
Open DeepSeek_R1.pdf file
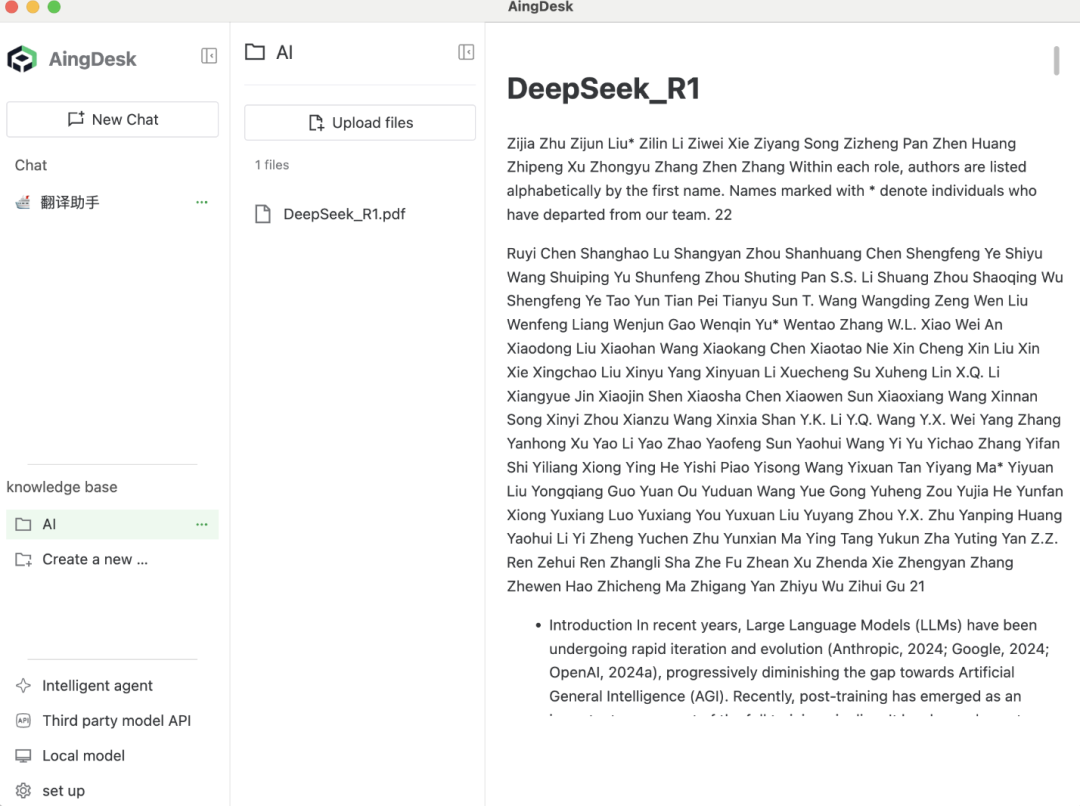[344, 214]
